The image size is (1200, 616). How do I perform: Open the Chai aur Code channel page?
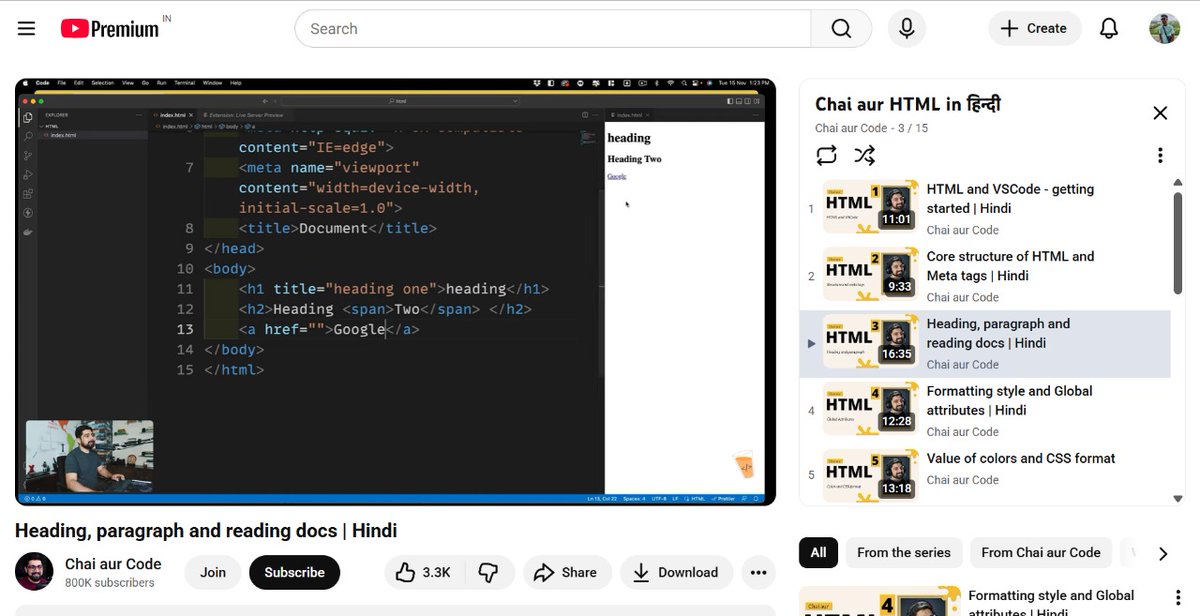[x=115, y=564]
